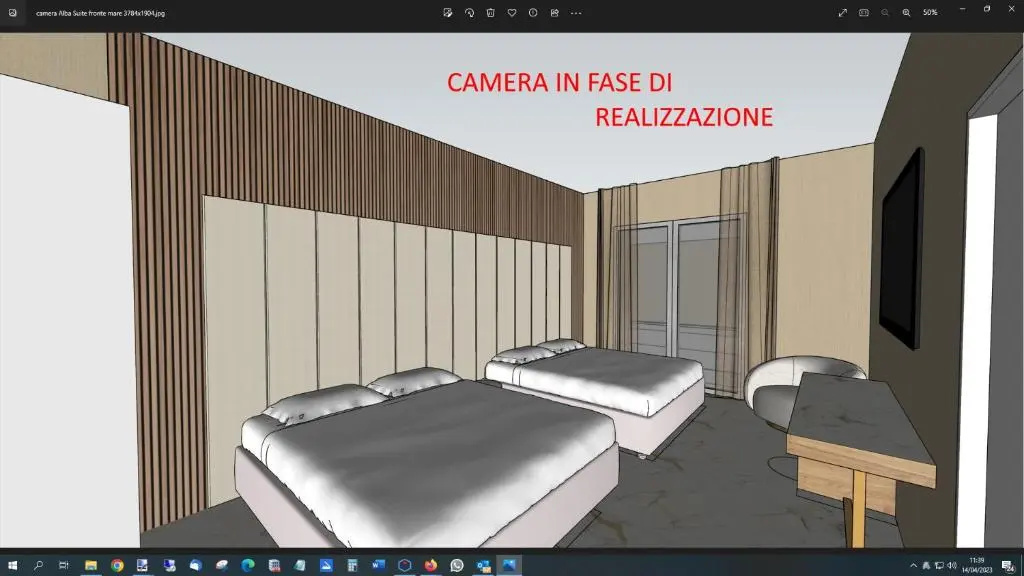This screenshot has height=576, width=1024.
Task: Open Outlook from taskbar
Action: 483,566
